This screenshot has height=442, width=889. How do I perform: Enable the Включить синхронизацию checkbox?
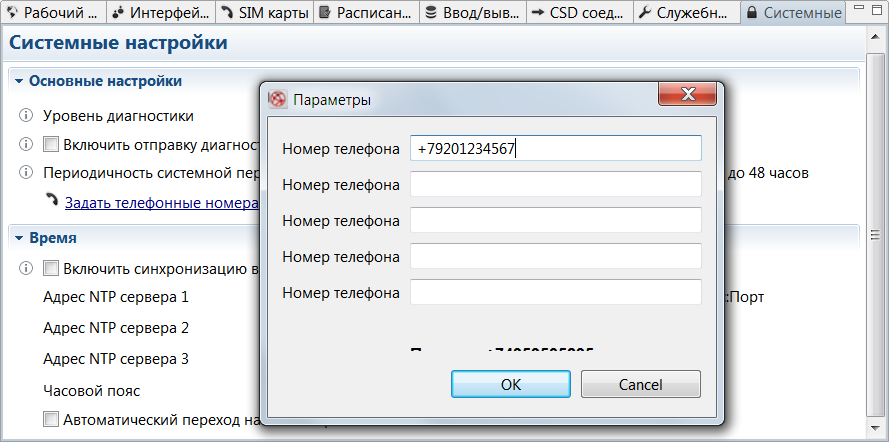coord(51,268)
